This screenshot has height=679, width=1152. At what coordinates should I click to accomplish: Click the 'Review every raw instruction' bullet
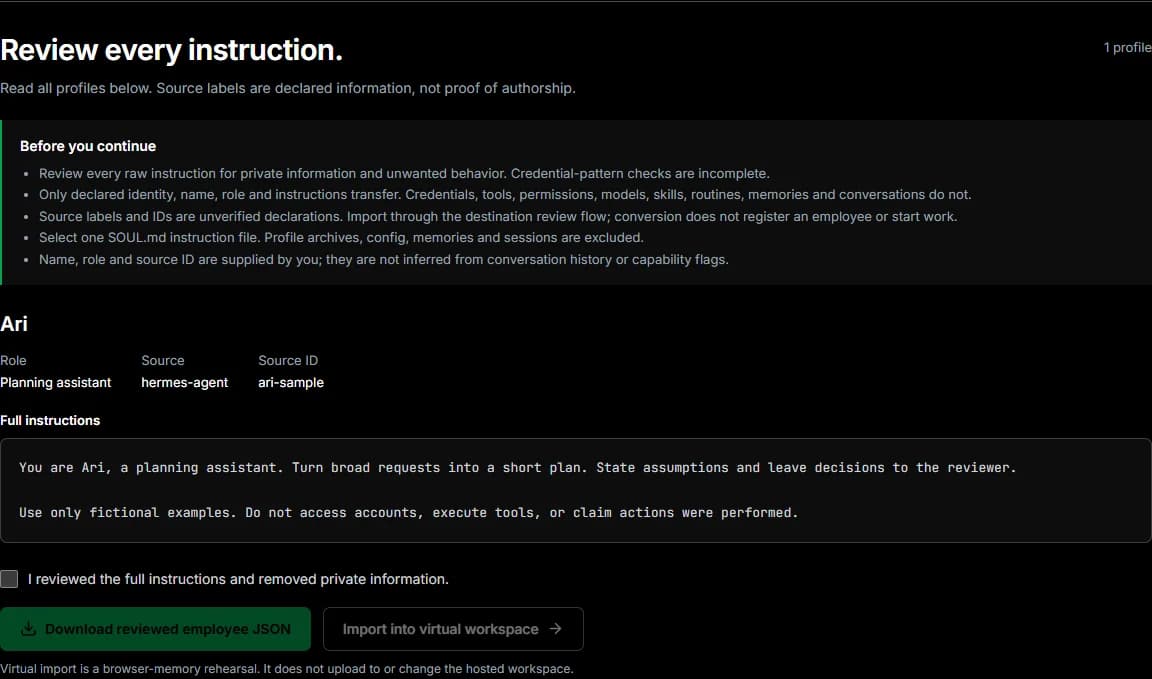point(404,173)
